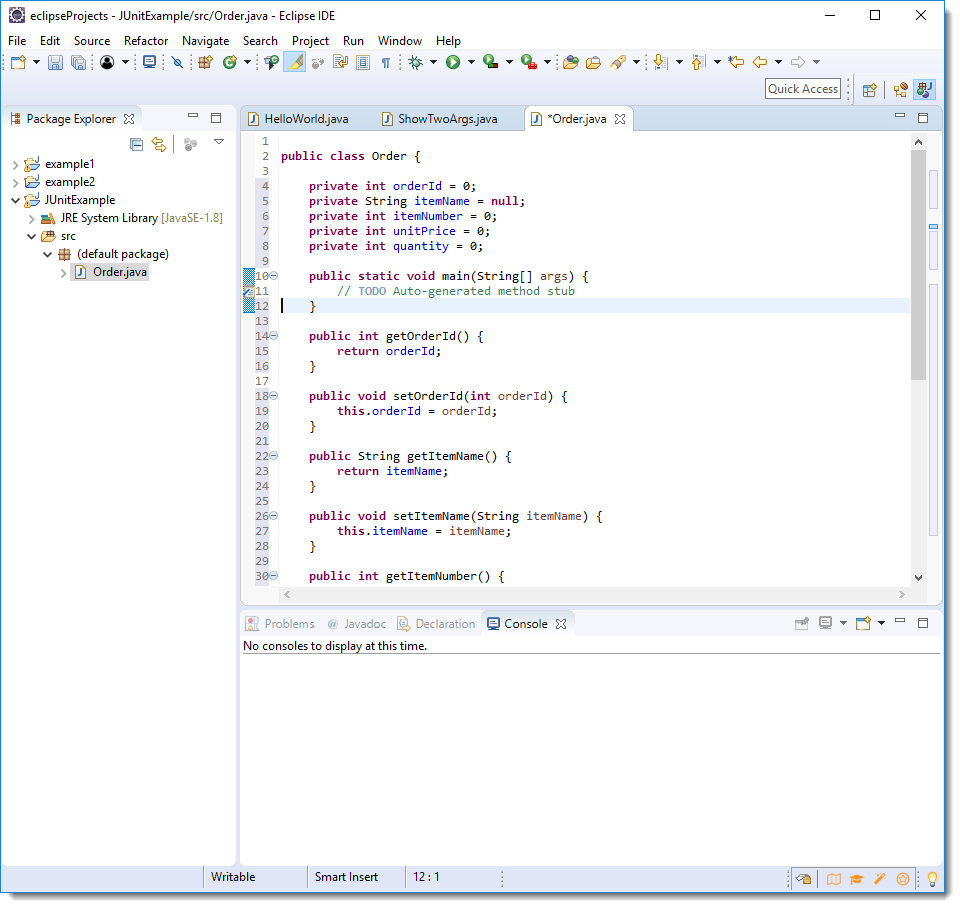Click the Previous Annotation up-arrow icon
The height and width of the screenshot is (908, 960).
pos(699,62)
